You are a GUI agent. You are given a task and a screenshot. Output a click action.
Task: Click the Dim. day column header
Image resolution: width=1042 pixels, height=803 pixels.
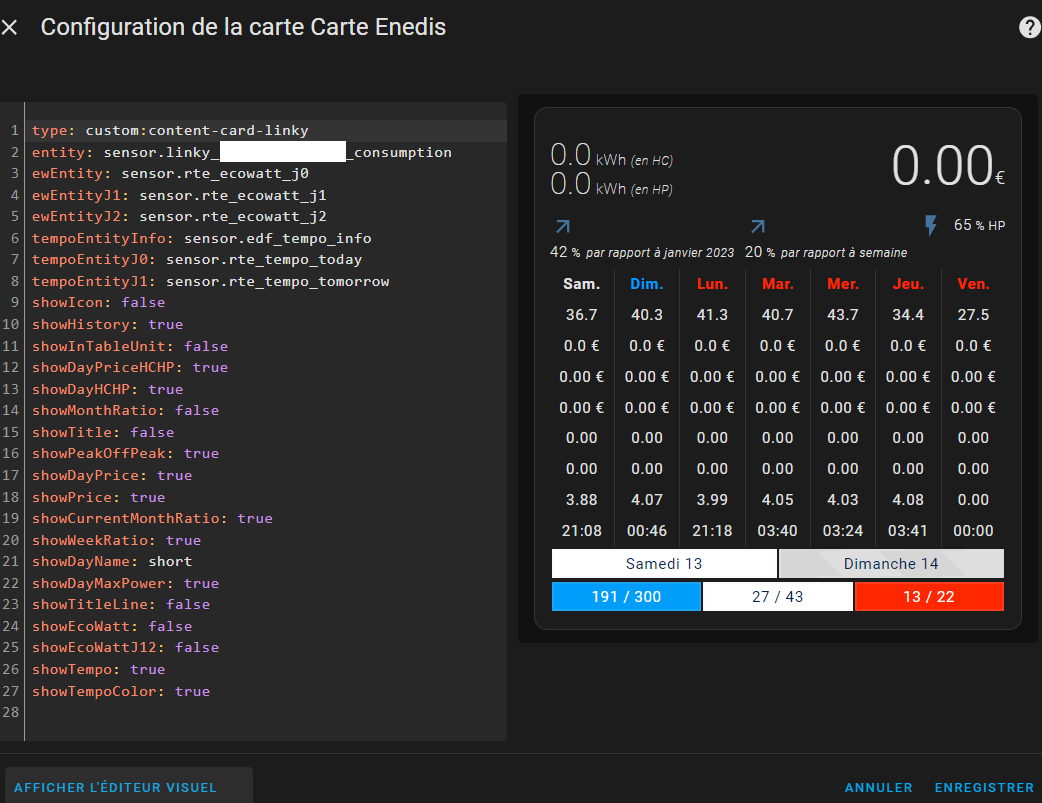point(647,285)
